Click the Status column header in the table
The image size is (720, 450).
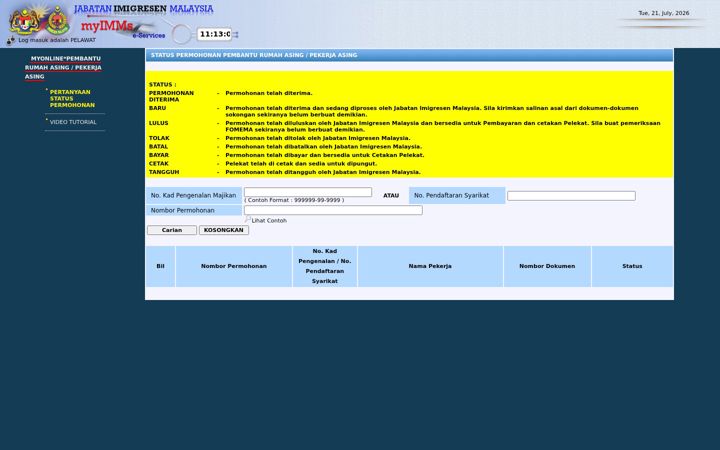click(x=632, y=266)
